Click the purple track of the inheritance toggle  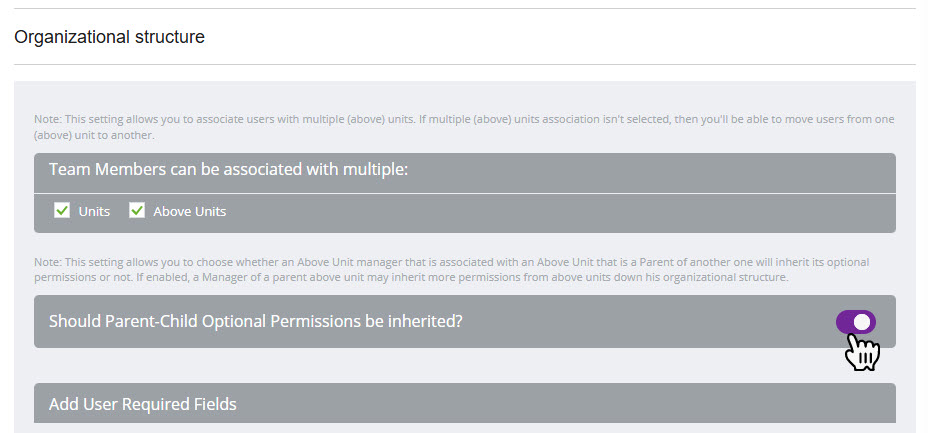click(845, 322)
